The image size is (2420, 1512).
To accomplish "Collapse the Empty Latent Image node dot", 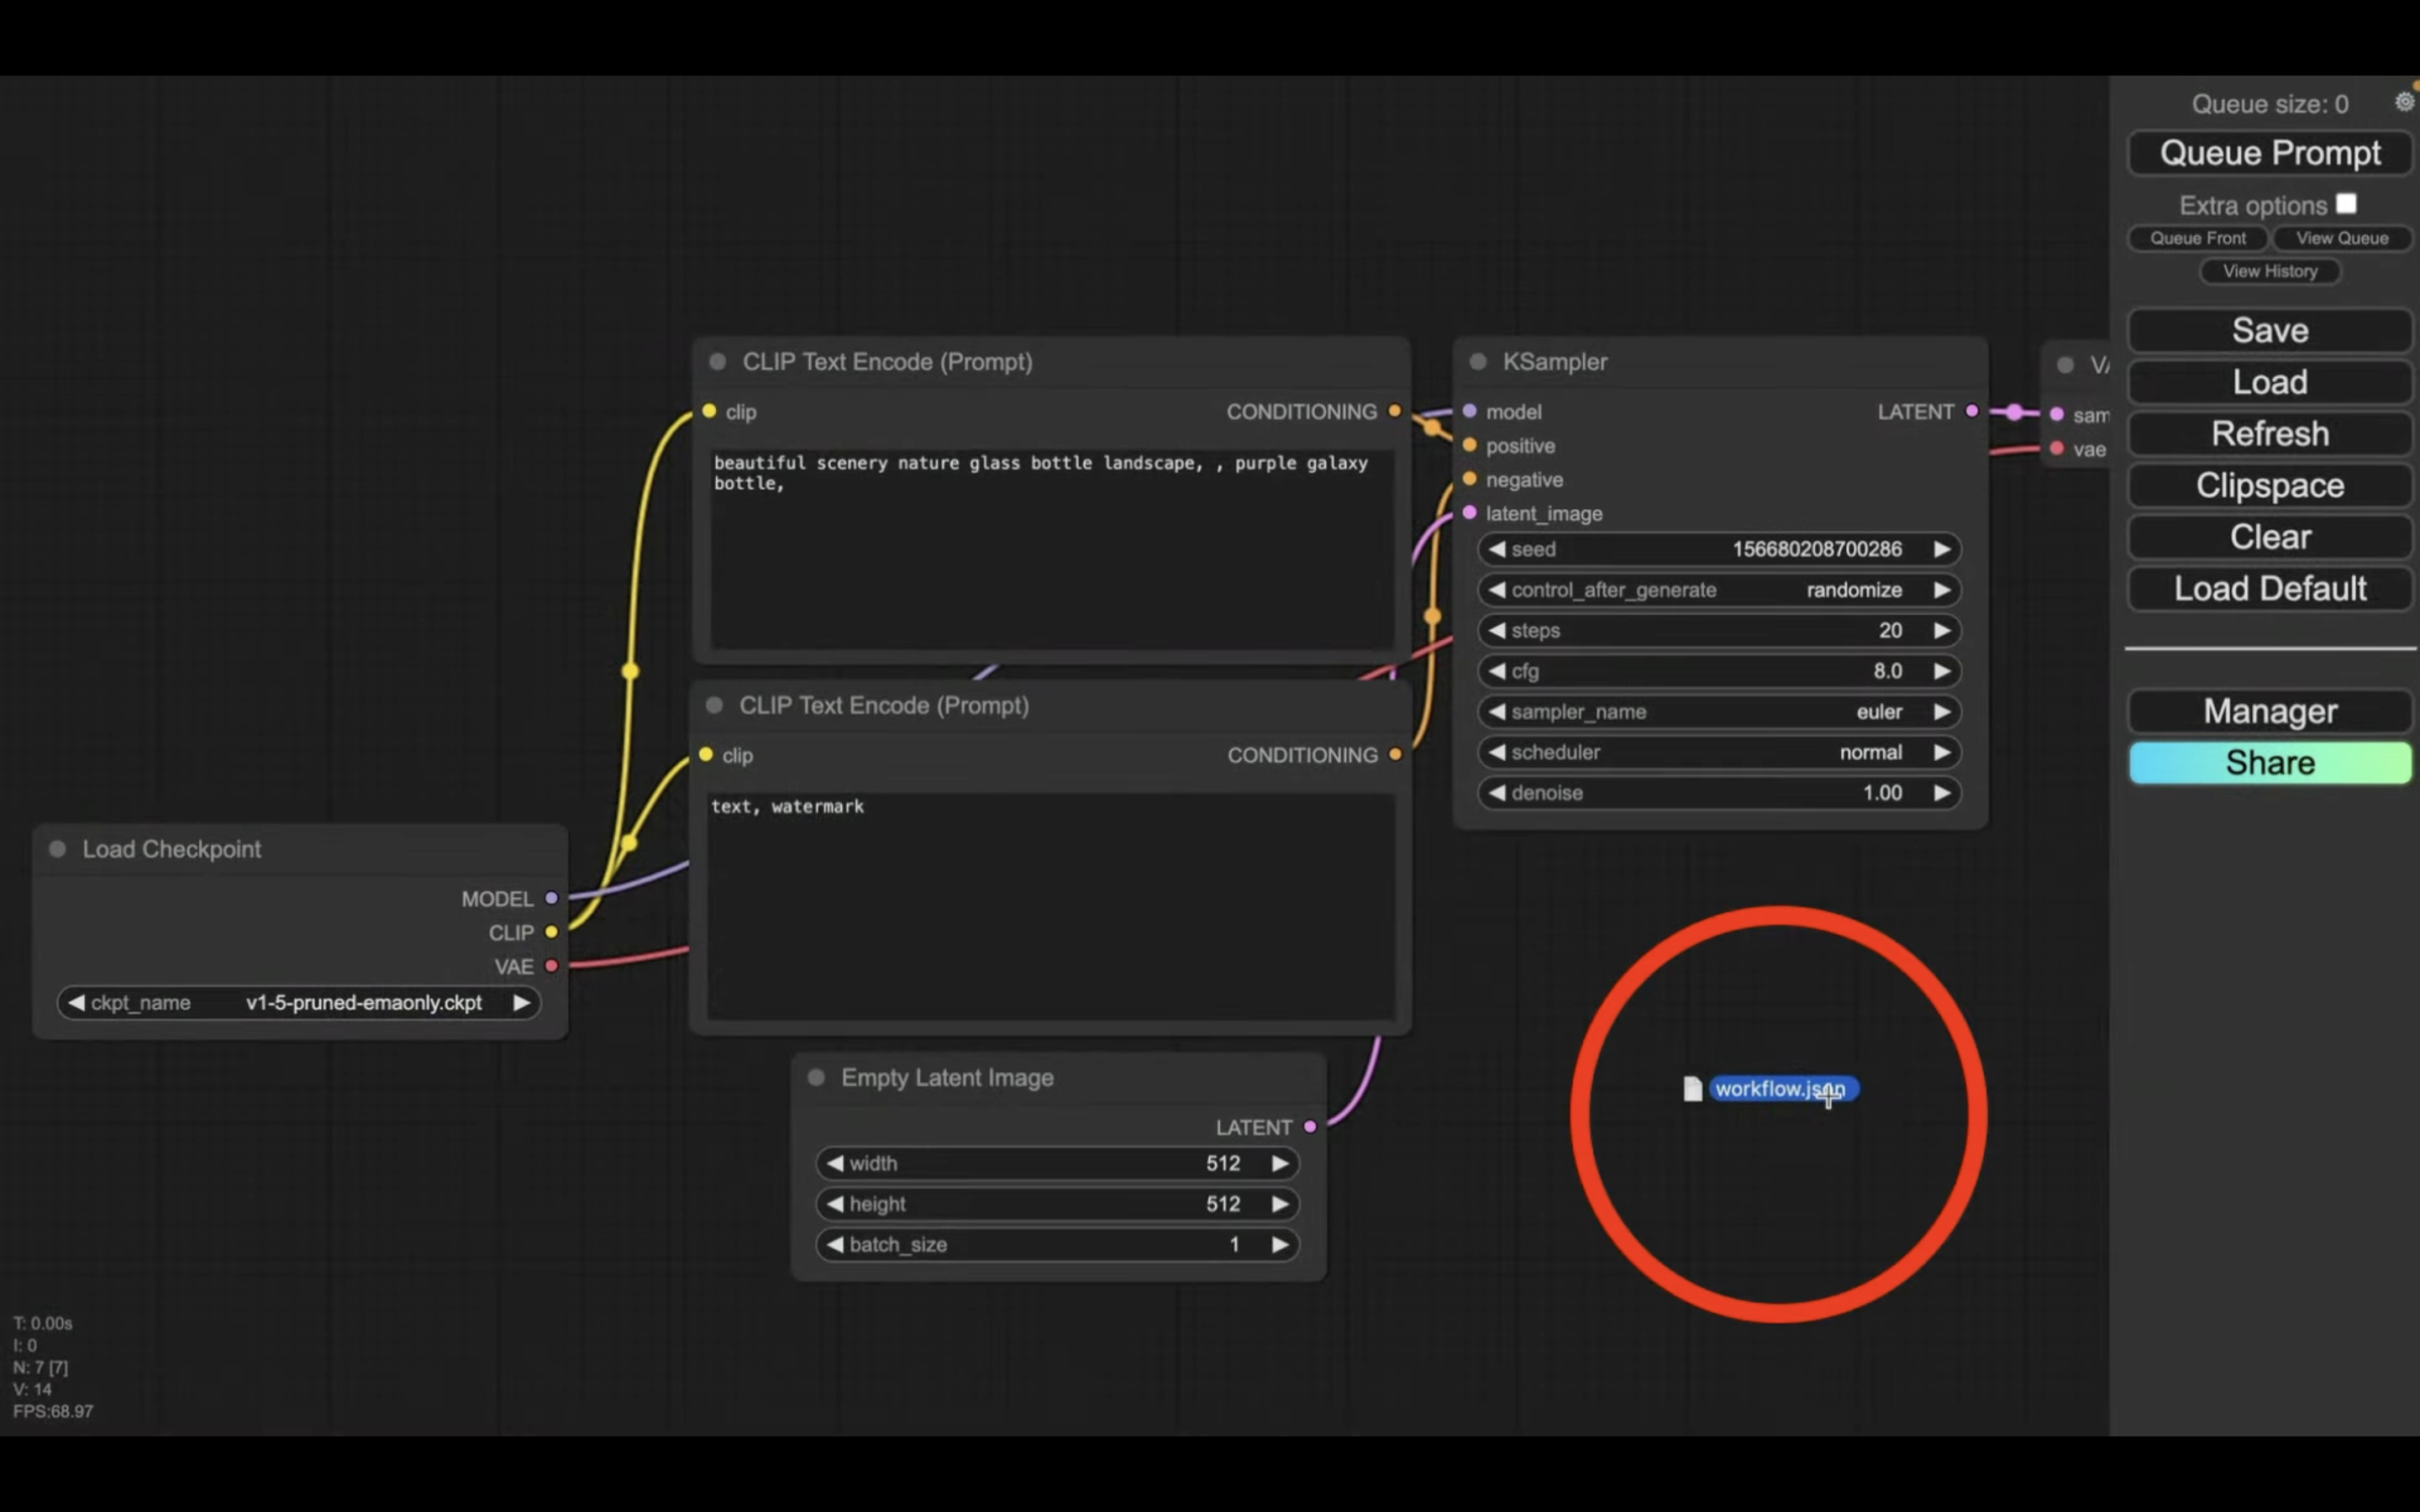I will [x=816, y=1077].
